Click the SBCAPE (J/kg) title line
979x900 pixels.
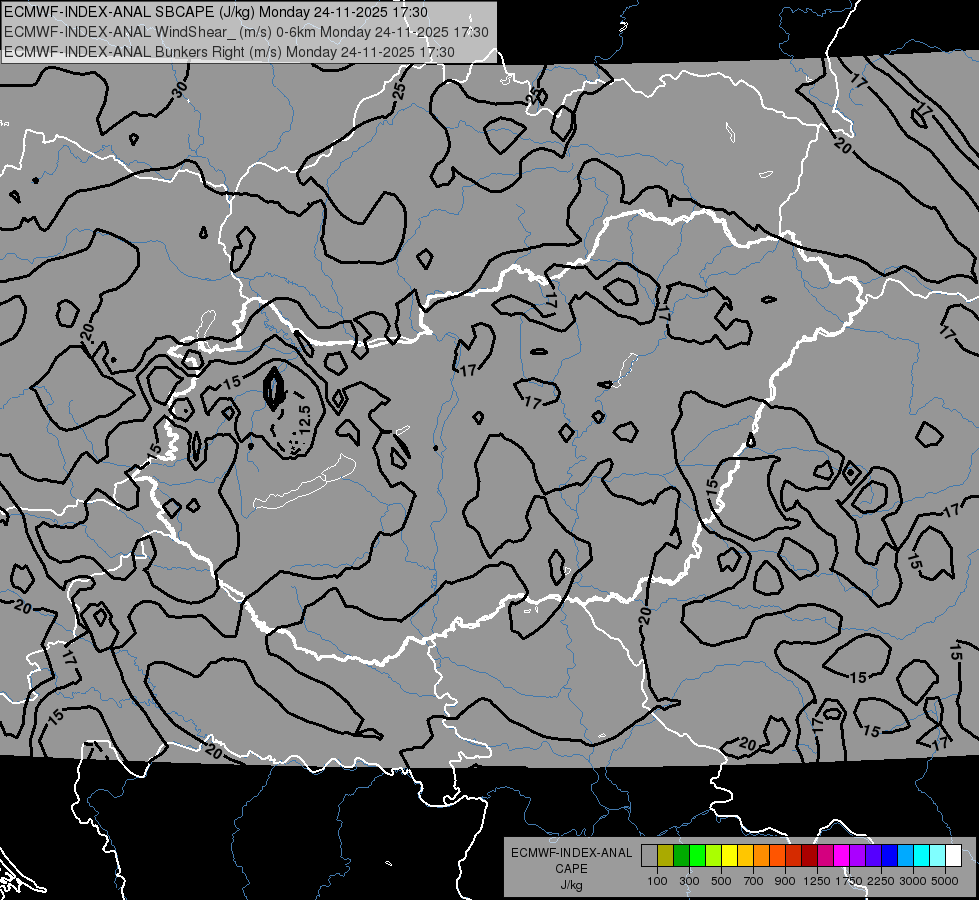click(x=216, y=12)
